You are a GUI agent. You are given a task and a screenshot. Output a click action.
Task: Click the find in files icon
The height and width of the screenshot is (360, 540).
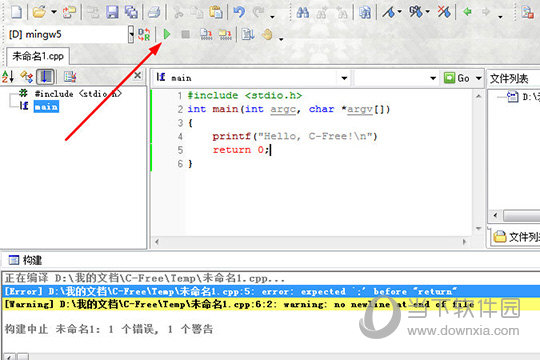(365, 12)
